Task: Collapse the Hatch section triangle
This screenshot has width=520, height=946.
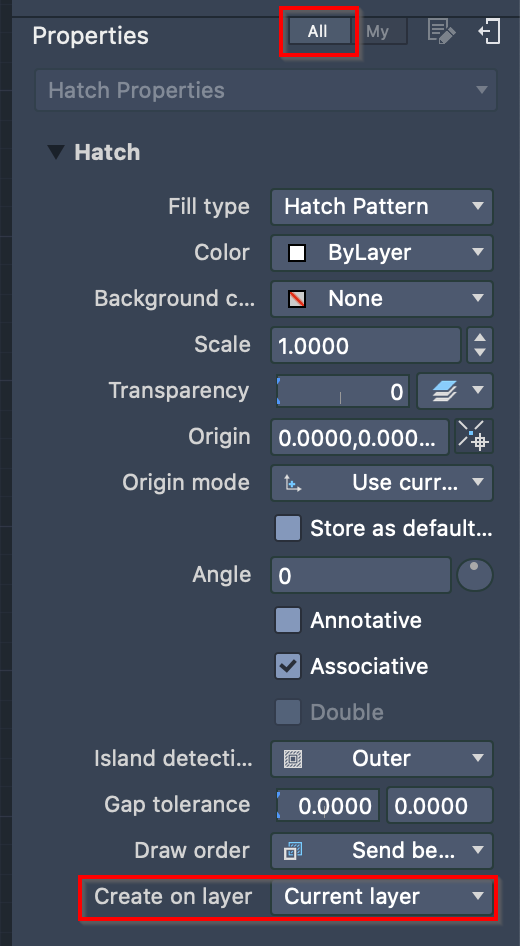Action: 57,152
